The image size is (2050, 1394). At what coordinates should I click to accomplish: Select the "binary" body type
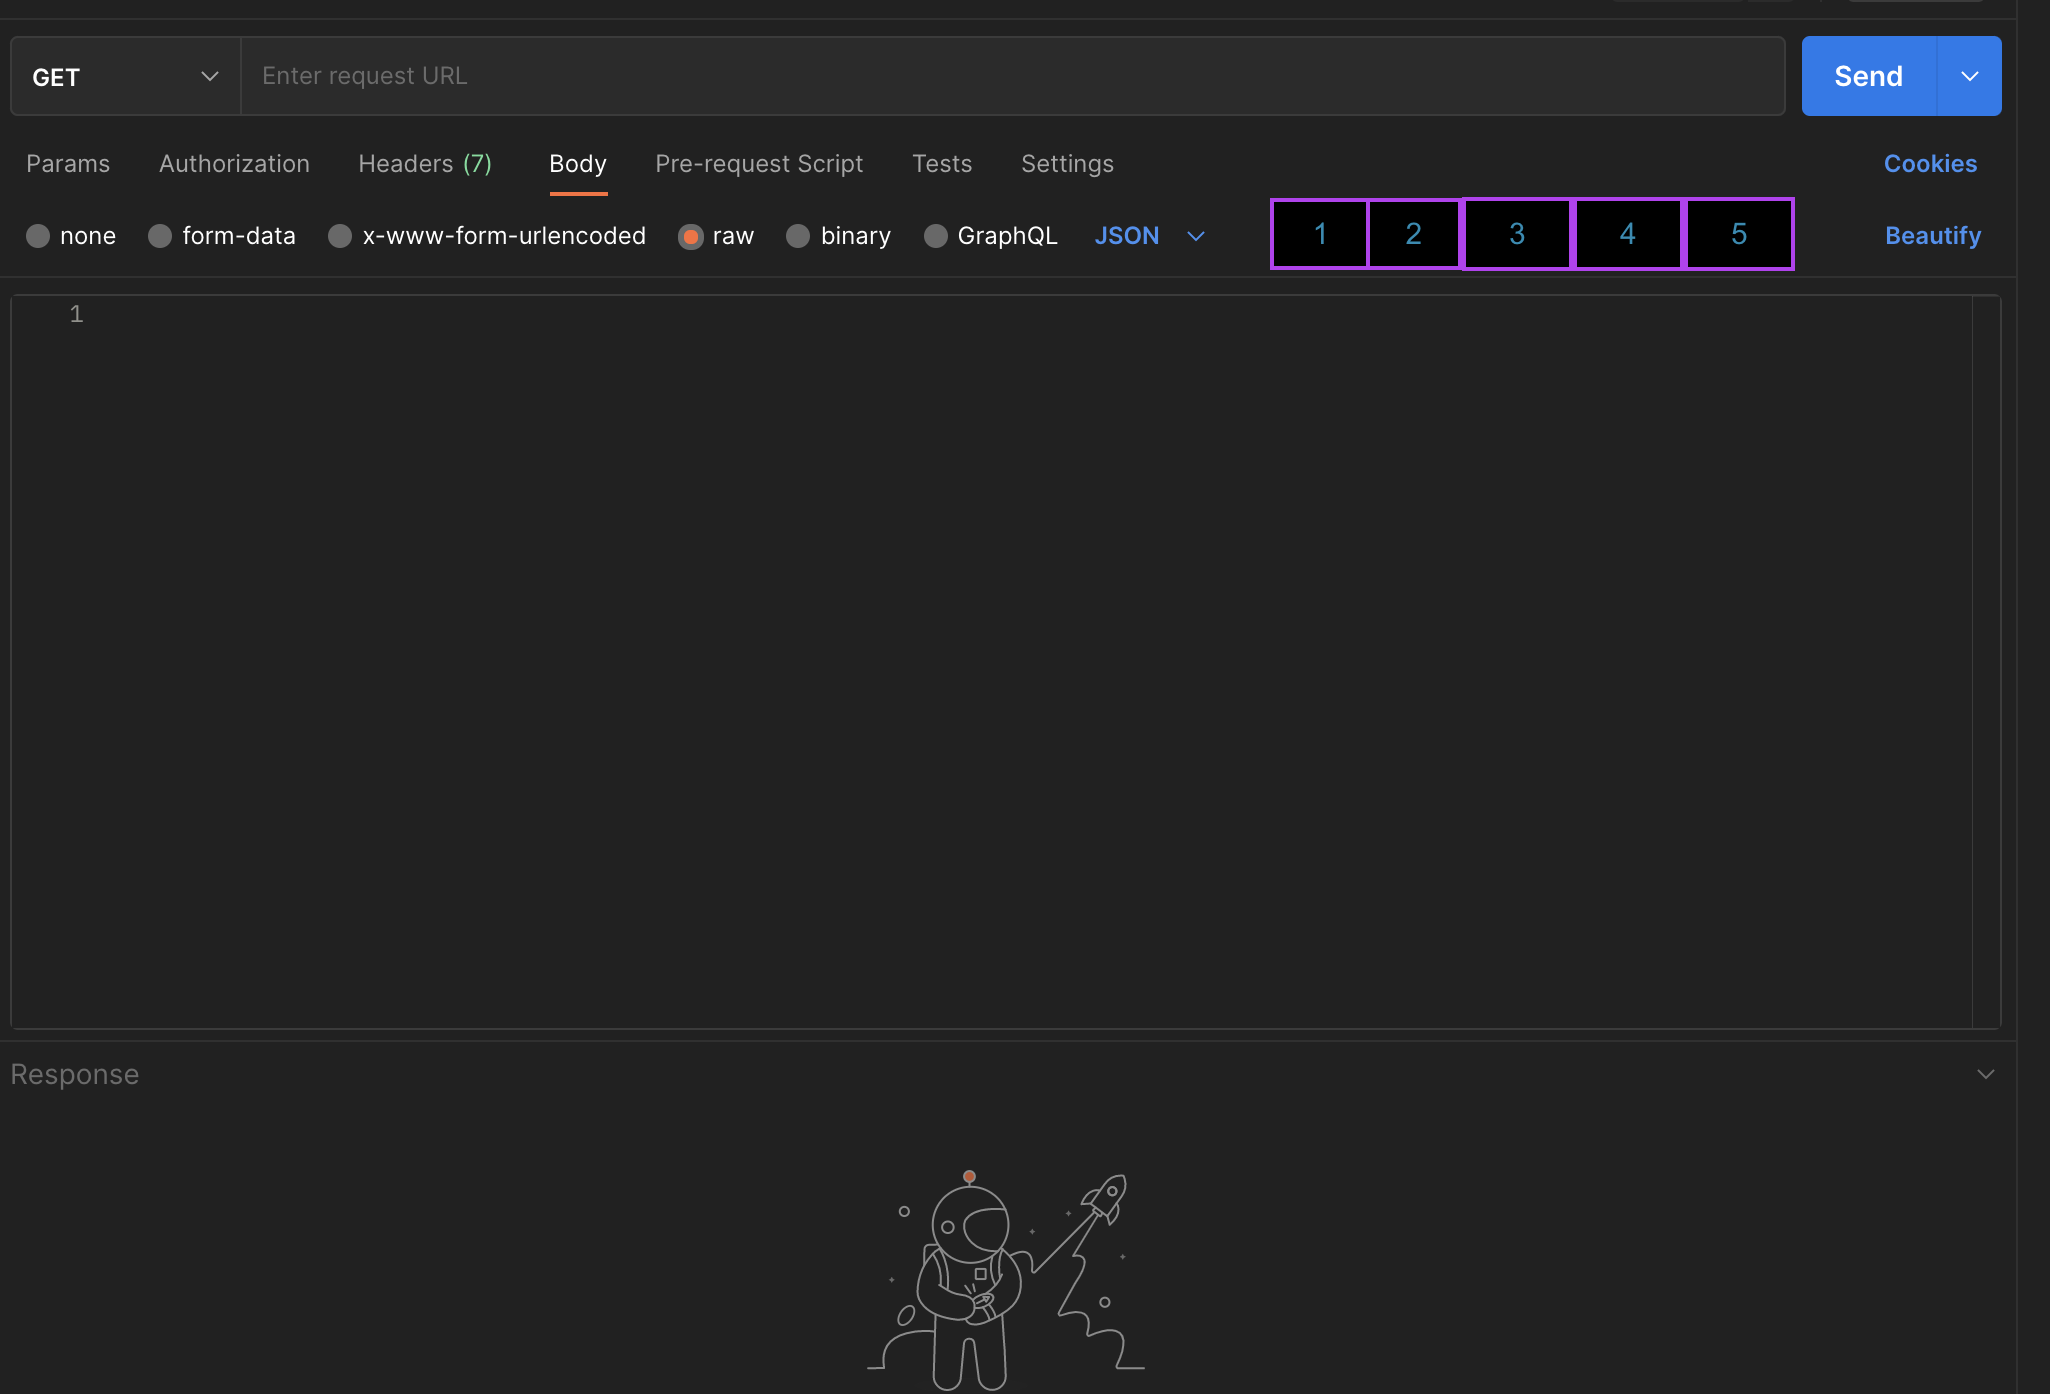(x=838, y=236)
